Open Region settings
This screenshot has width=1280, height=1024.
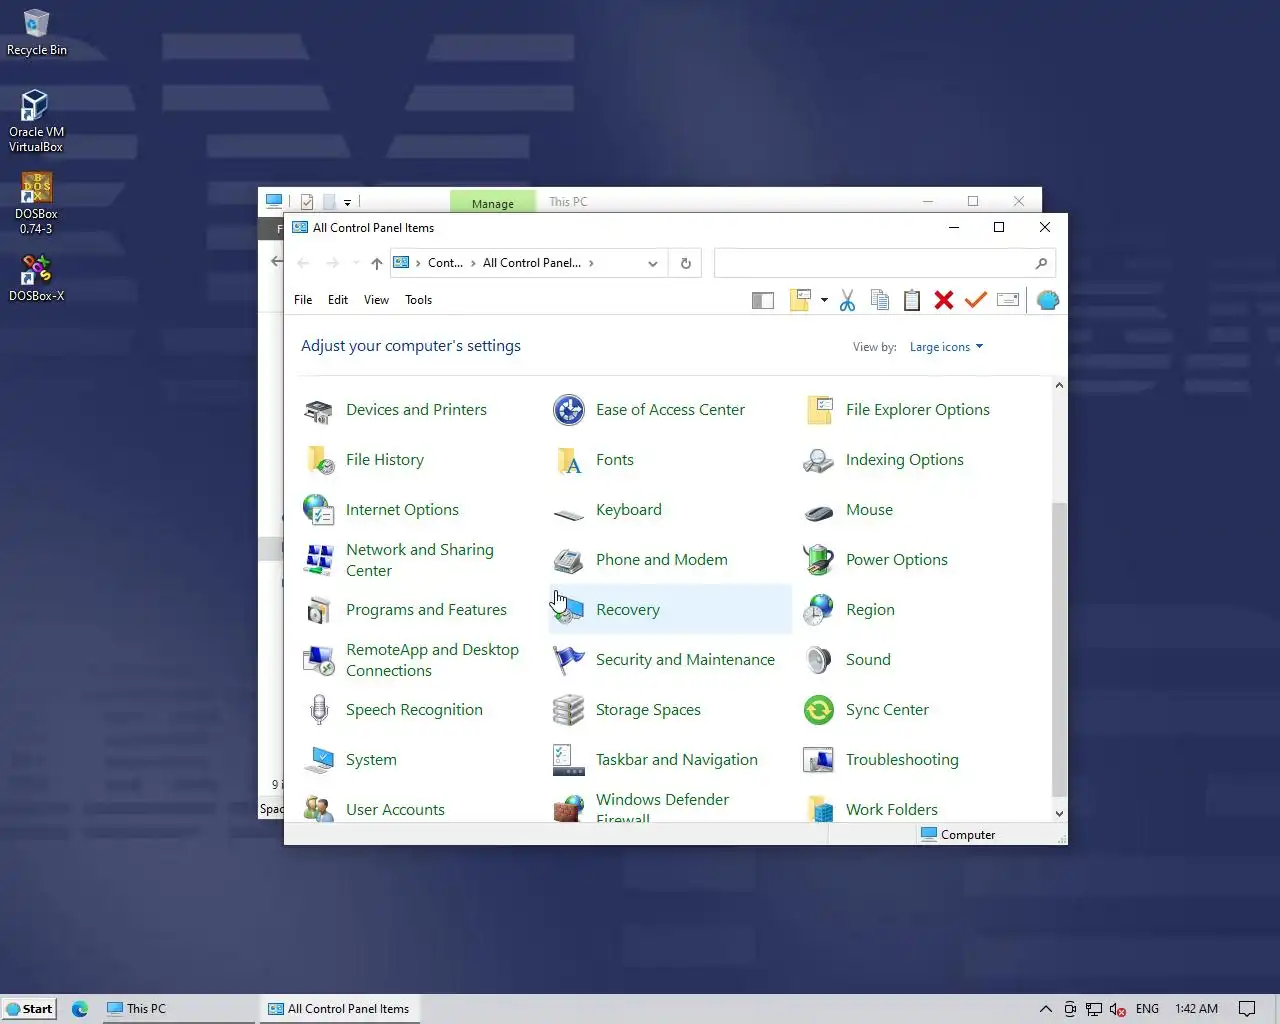tap(849, 610)
